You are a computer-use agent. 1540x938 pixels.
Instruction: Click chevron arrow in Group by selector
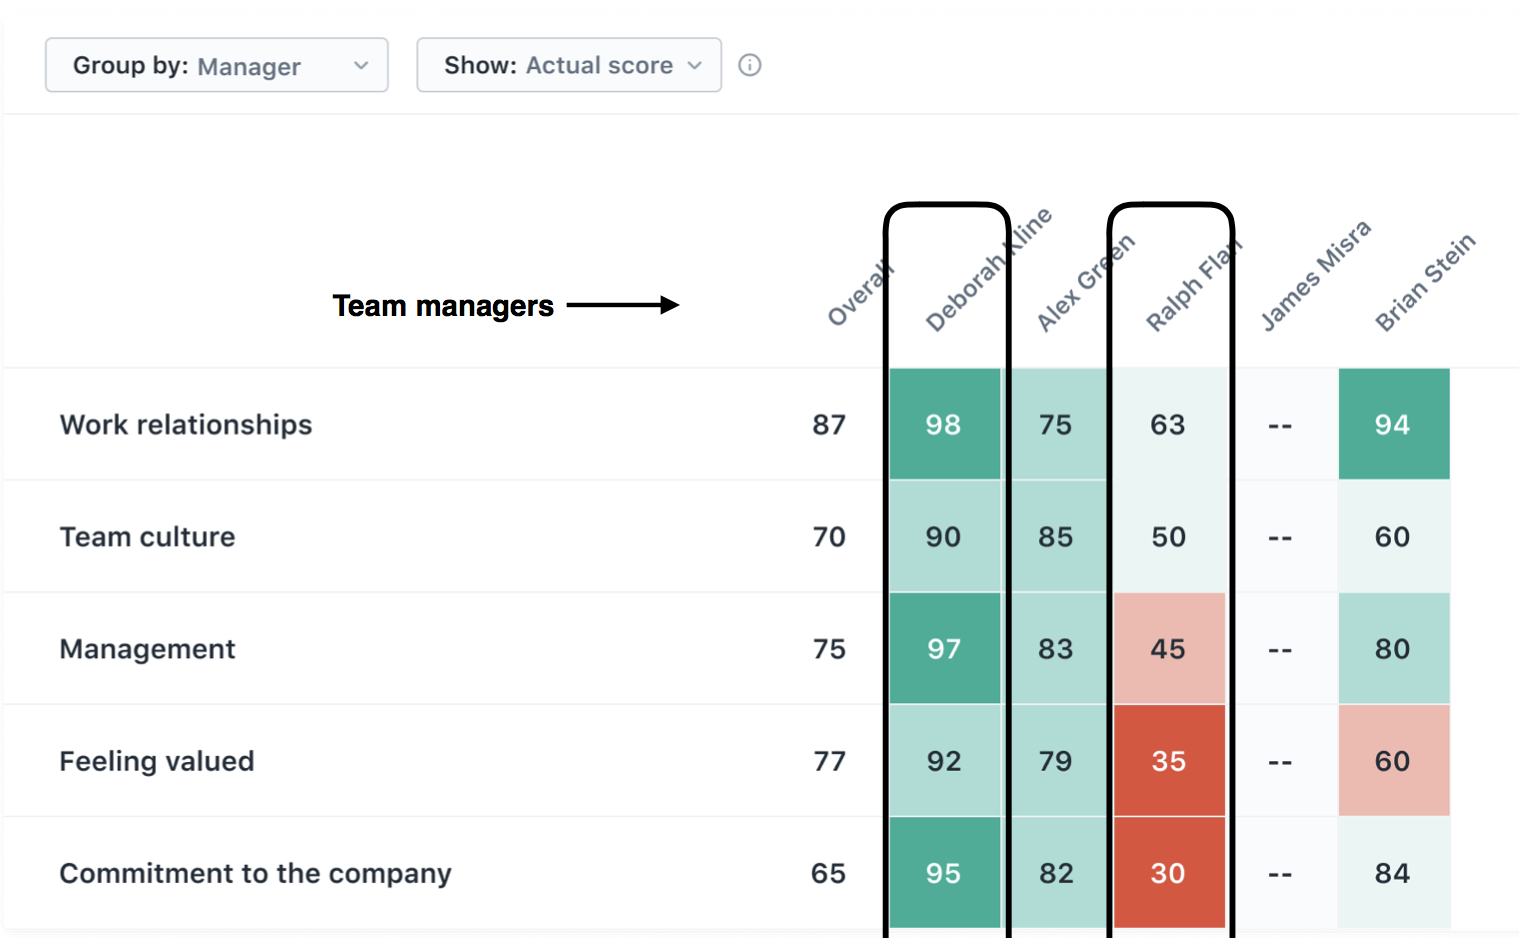[x=361, y=65]
